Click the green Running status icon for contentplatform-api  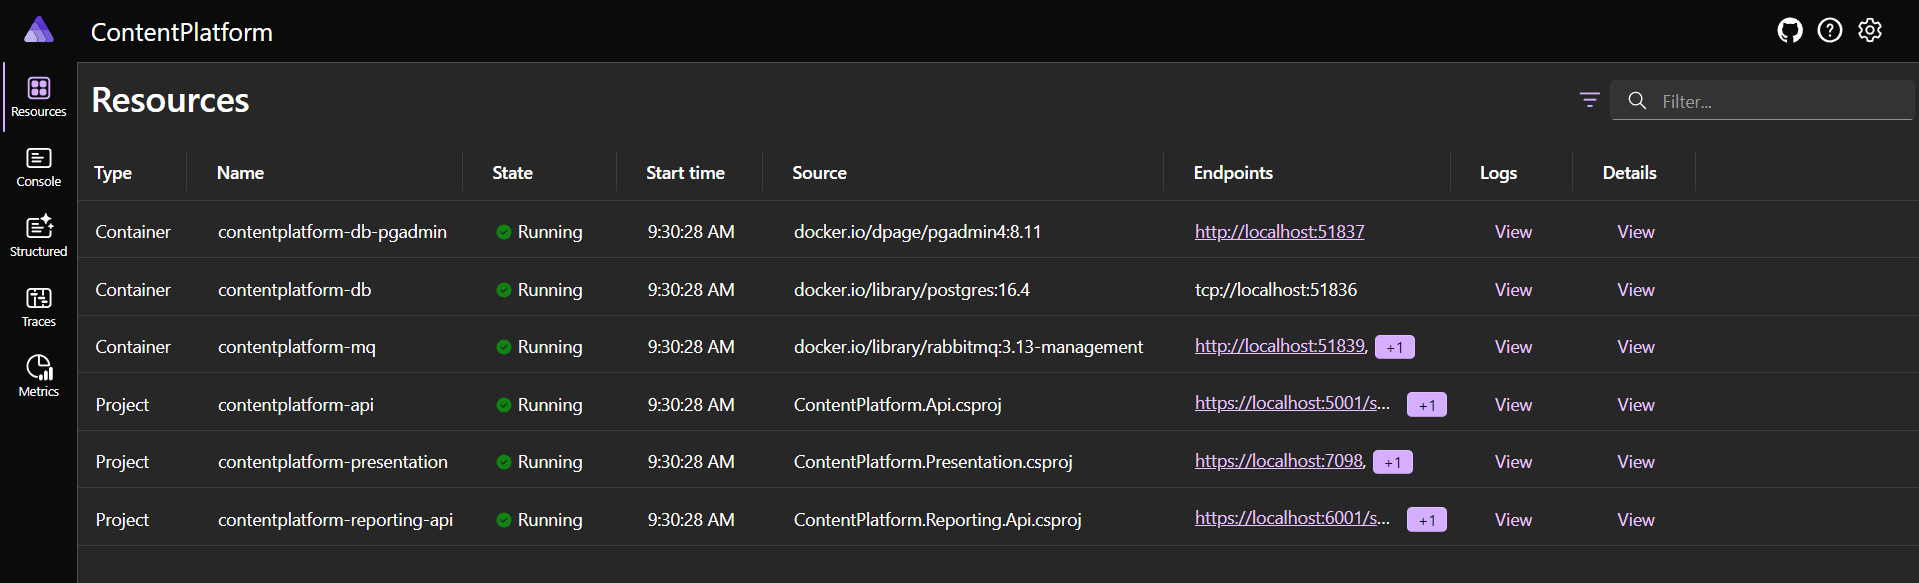pos(504,405)
